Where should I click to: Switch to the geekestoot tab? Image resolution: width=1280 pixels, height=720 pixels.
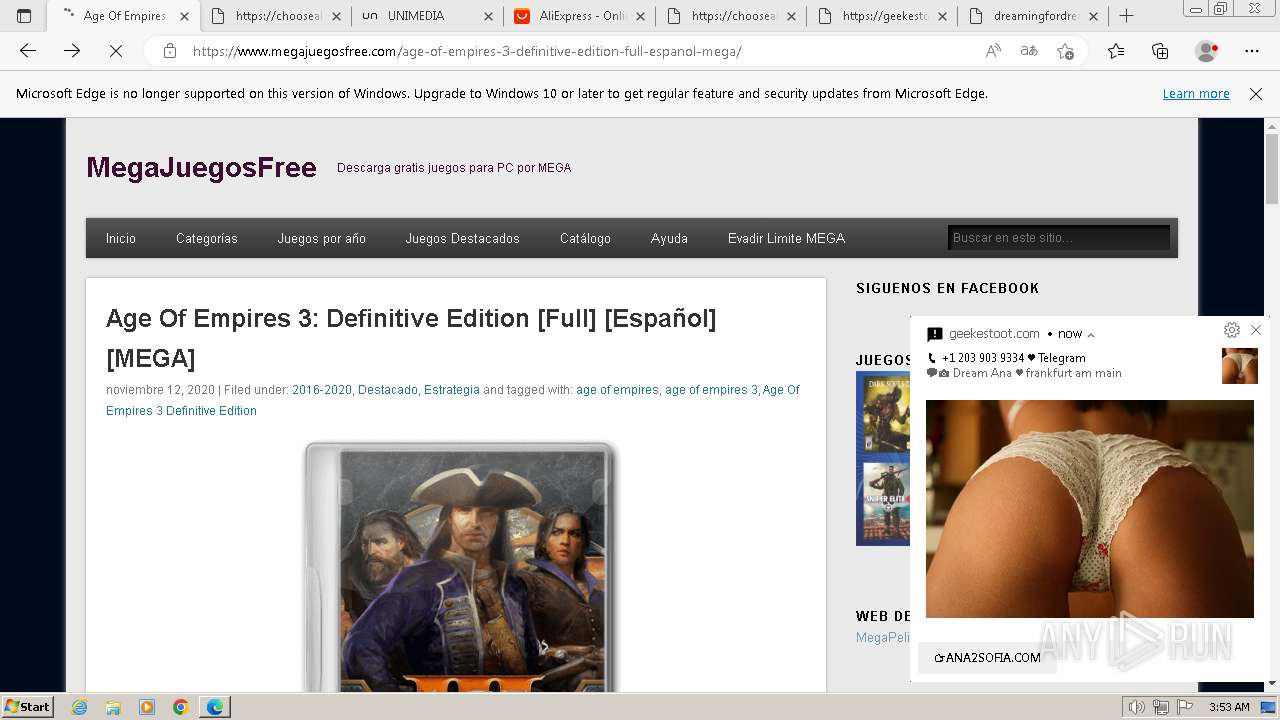coord(883,16)
